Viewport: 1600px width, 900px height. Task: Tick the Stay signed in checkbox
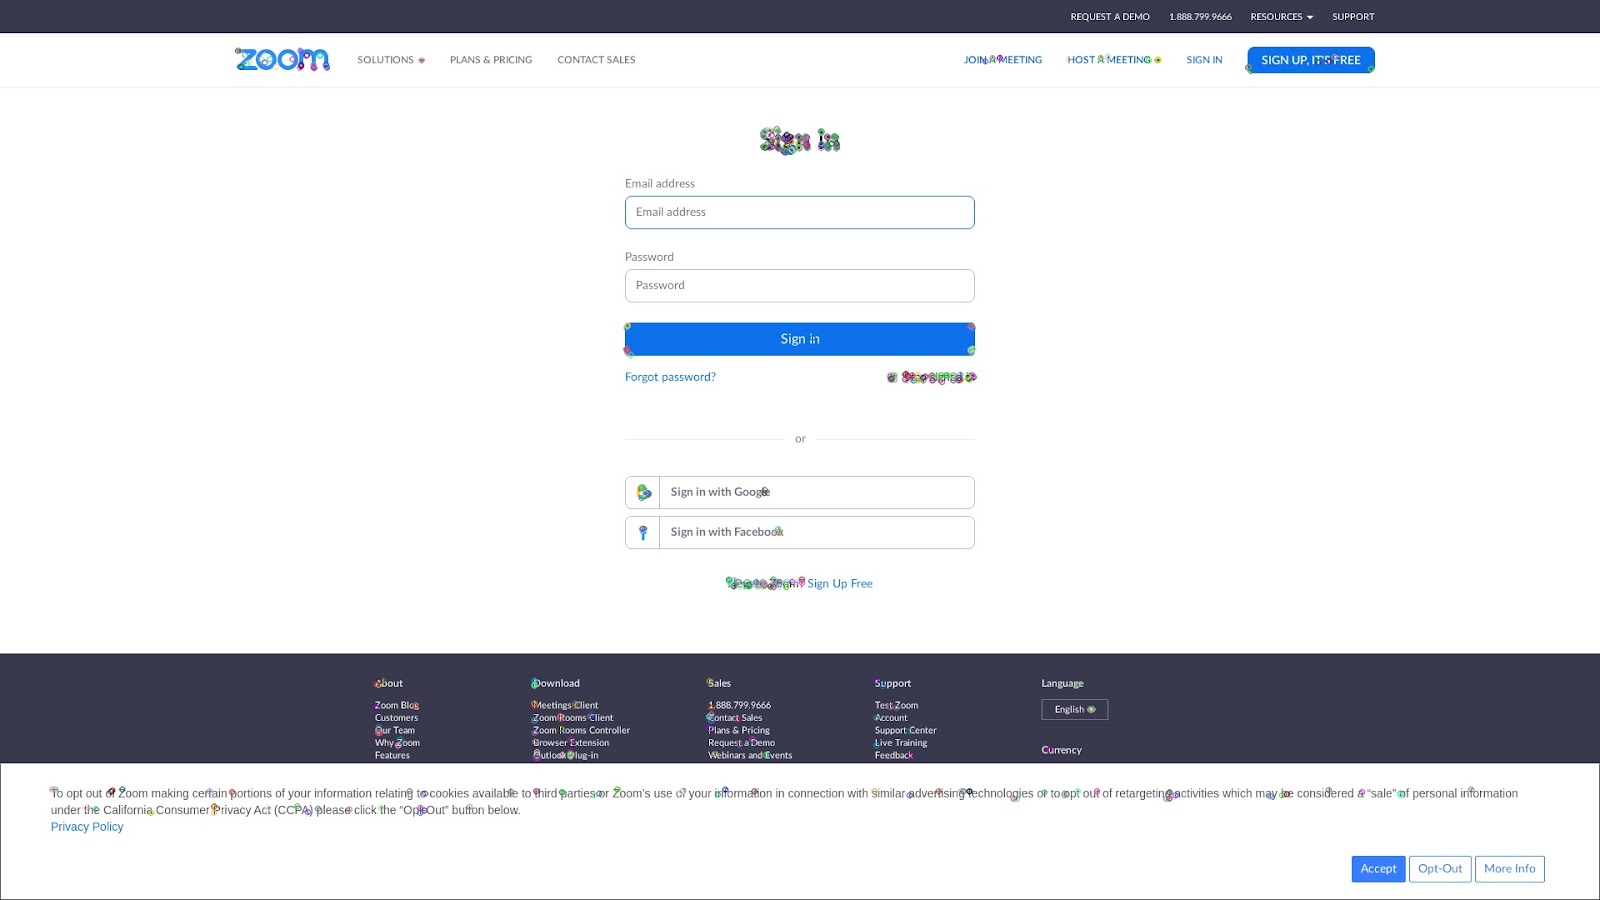pos(892,378)
